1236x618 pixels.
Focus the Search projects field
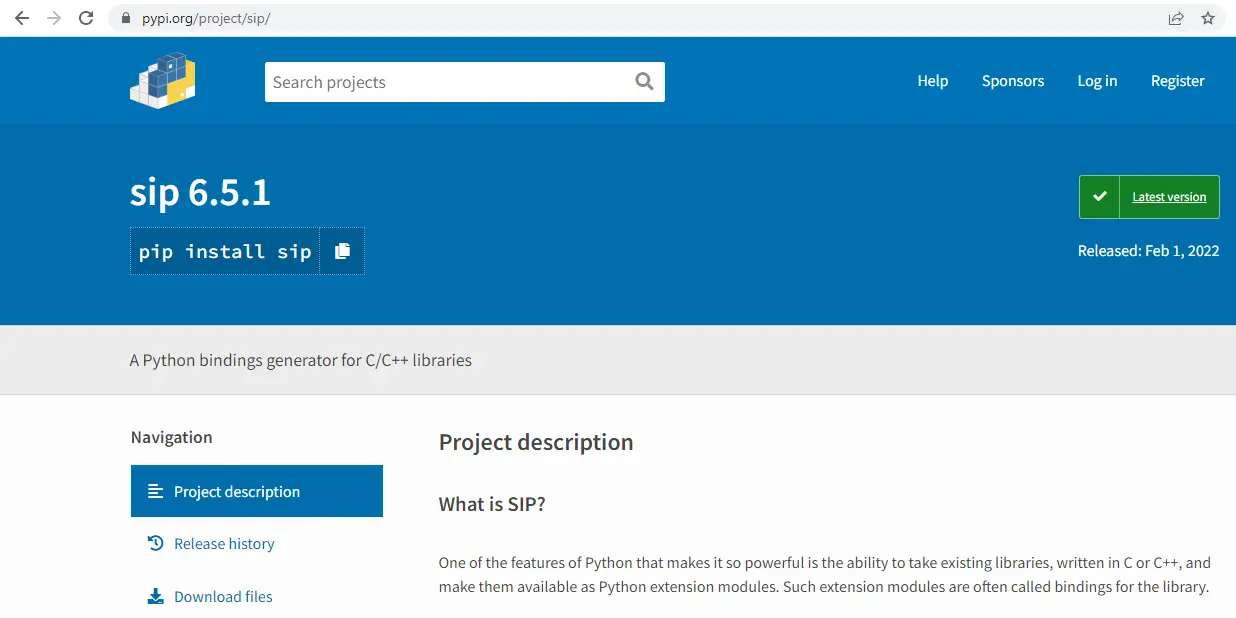point(465,82)
